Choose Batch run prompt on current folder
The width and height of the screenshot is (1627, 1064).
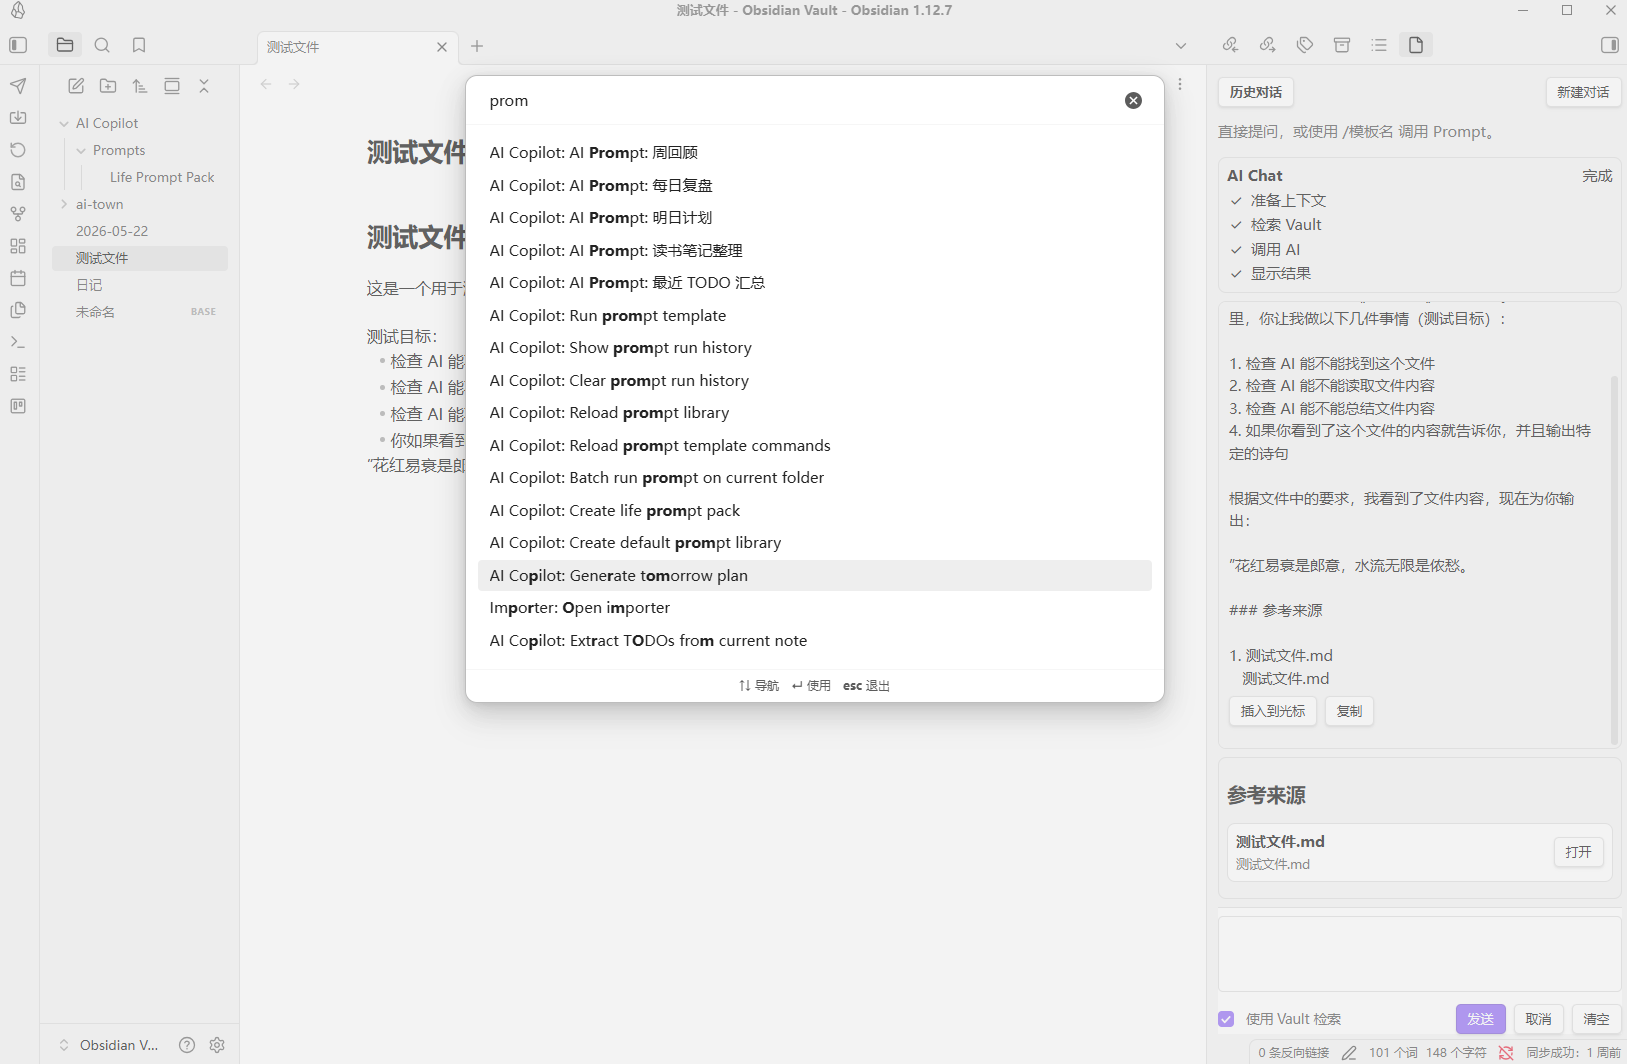tap(815, 478)
